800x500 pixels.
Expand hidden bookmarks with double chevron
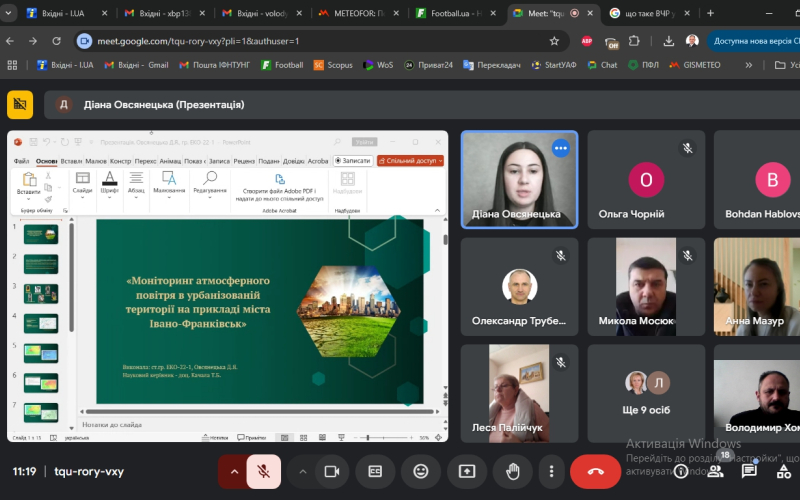[x=748, y=65]
